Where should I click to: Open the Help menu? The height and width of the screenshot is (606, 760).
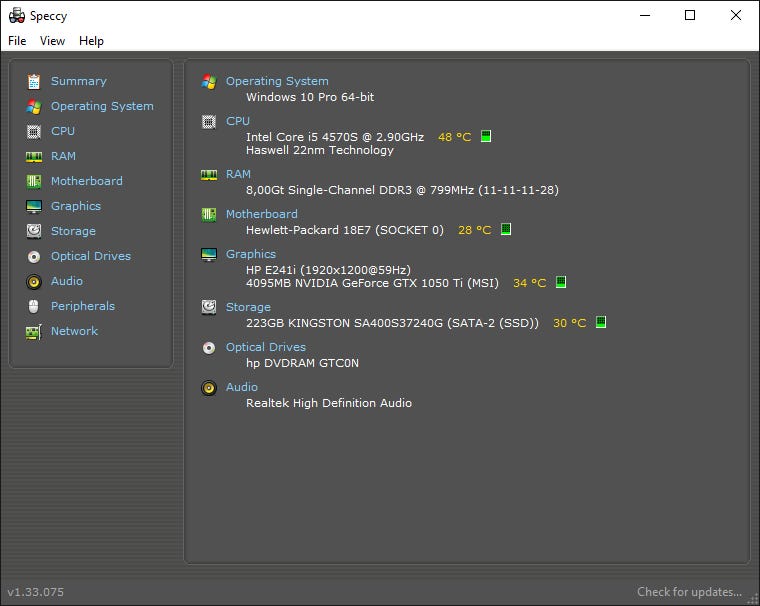[x=91, y=41]
